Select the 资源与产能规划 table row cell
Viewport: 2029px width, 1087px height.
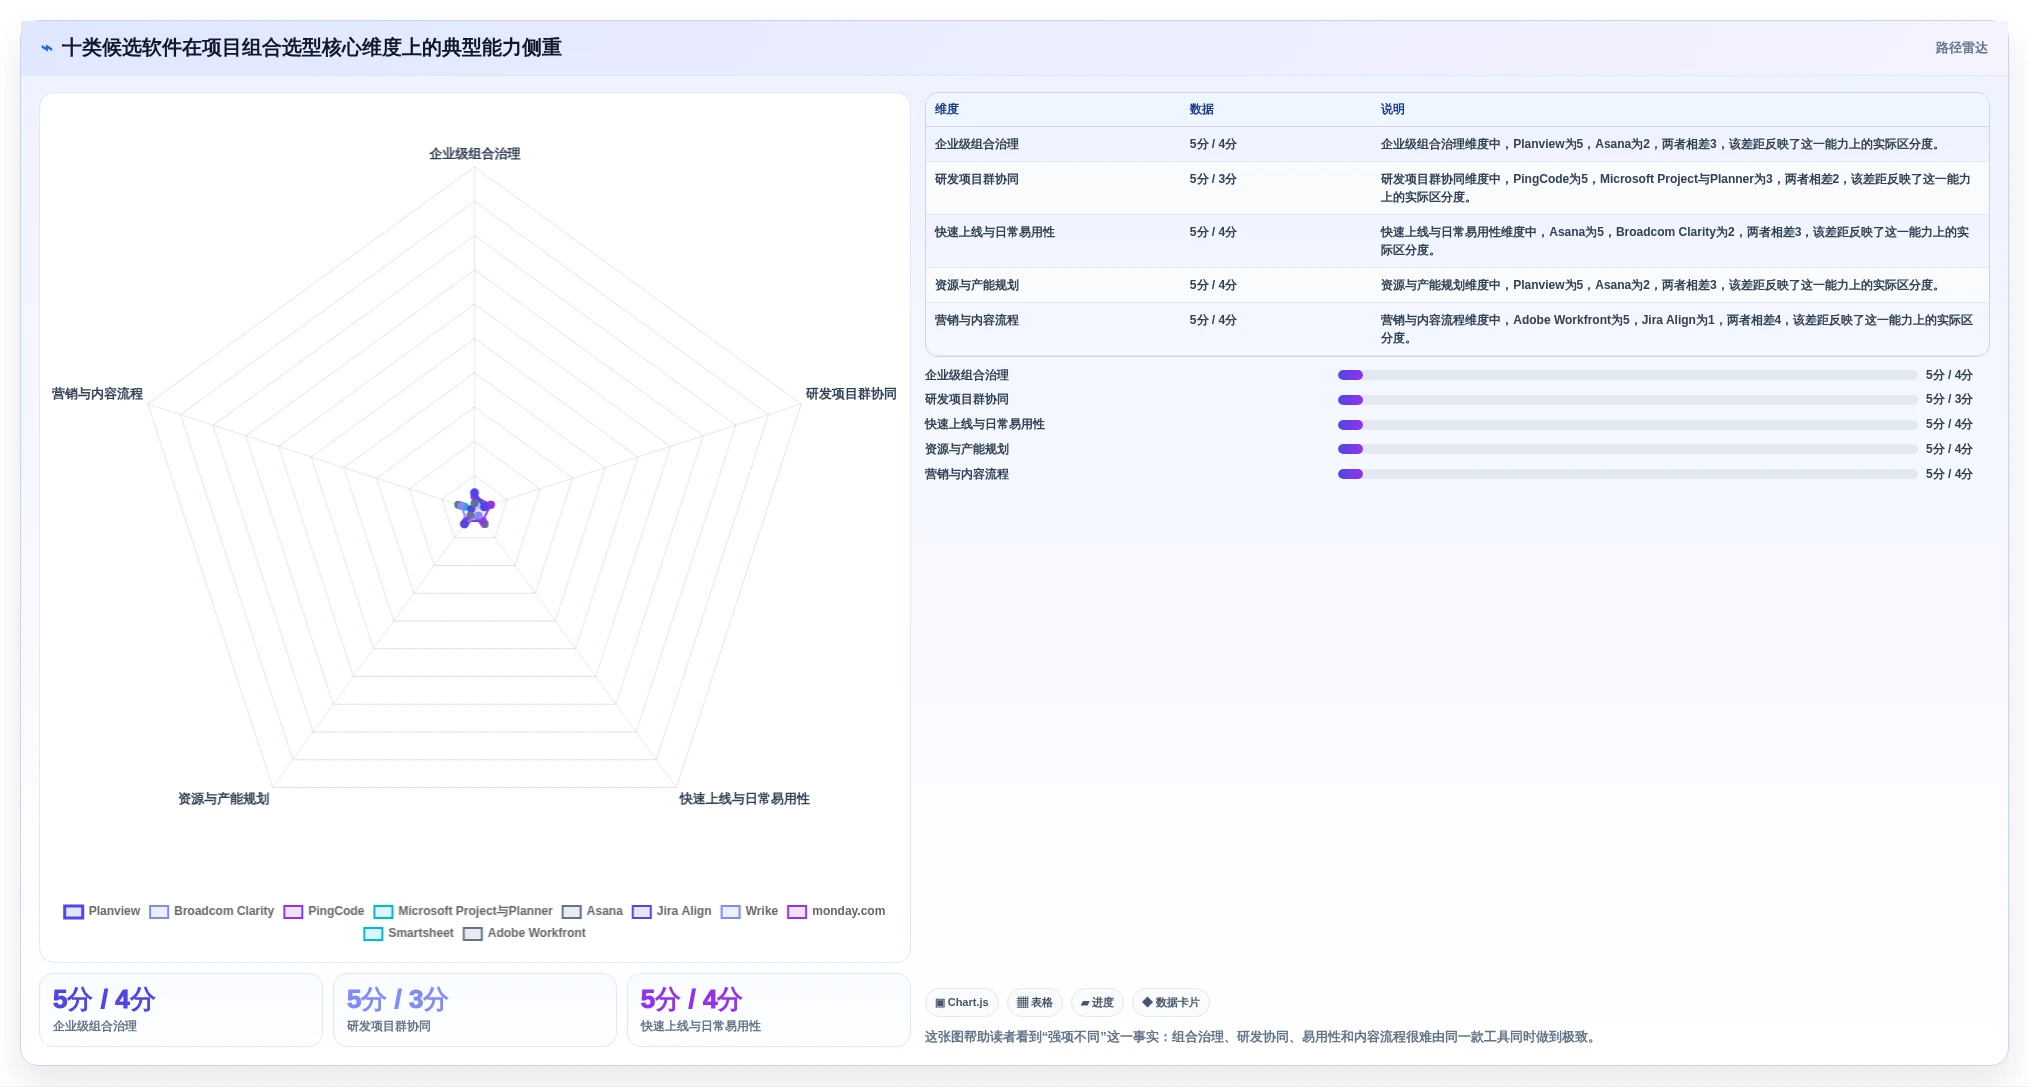[x=977, y=285]
